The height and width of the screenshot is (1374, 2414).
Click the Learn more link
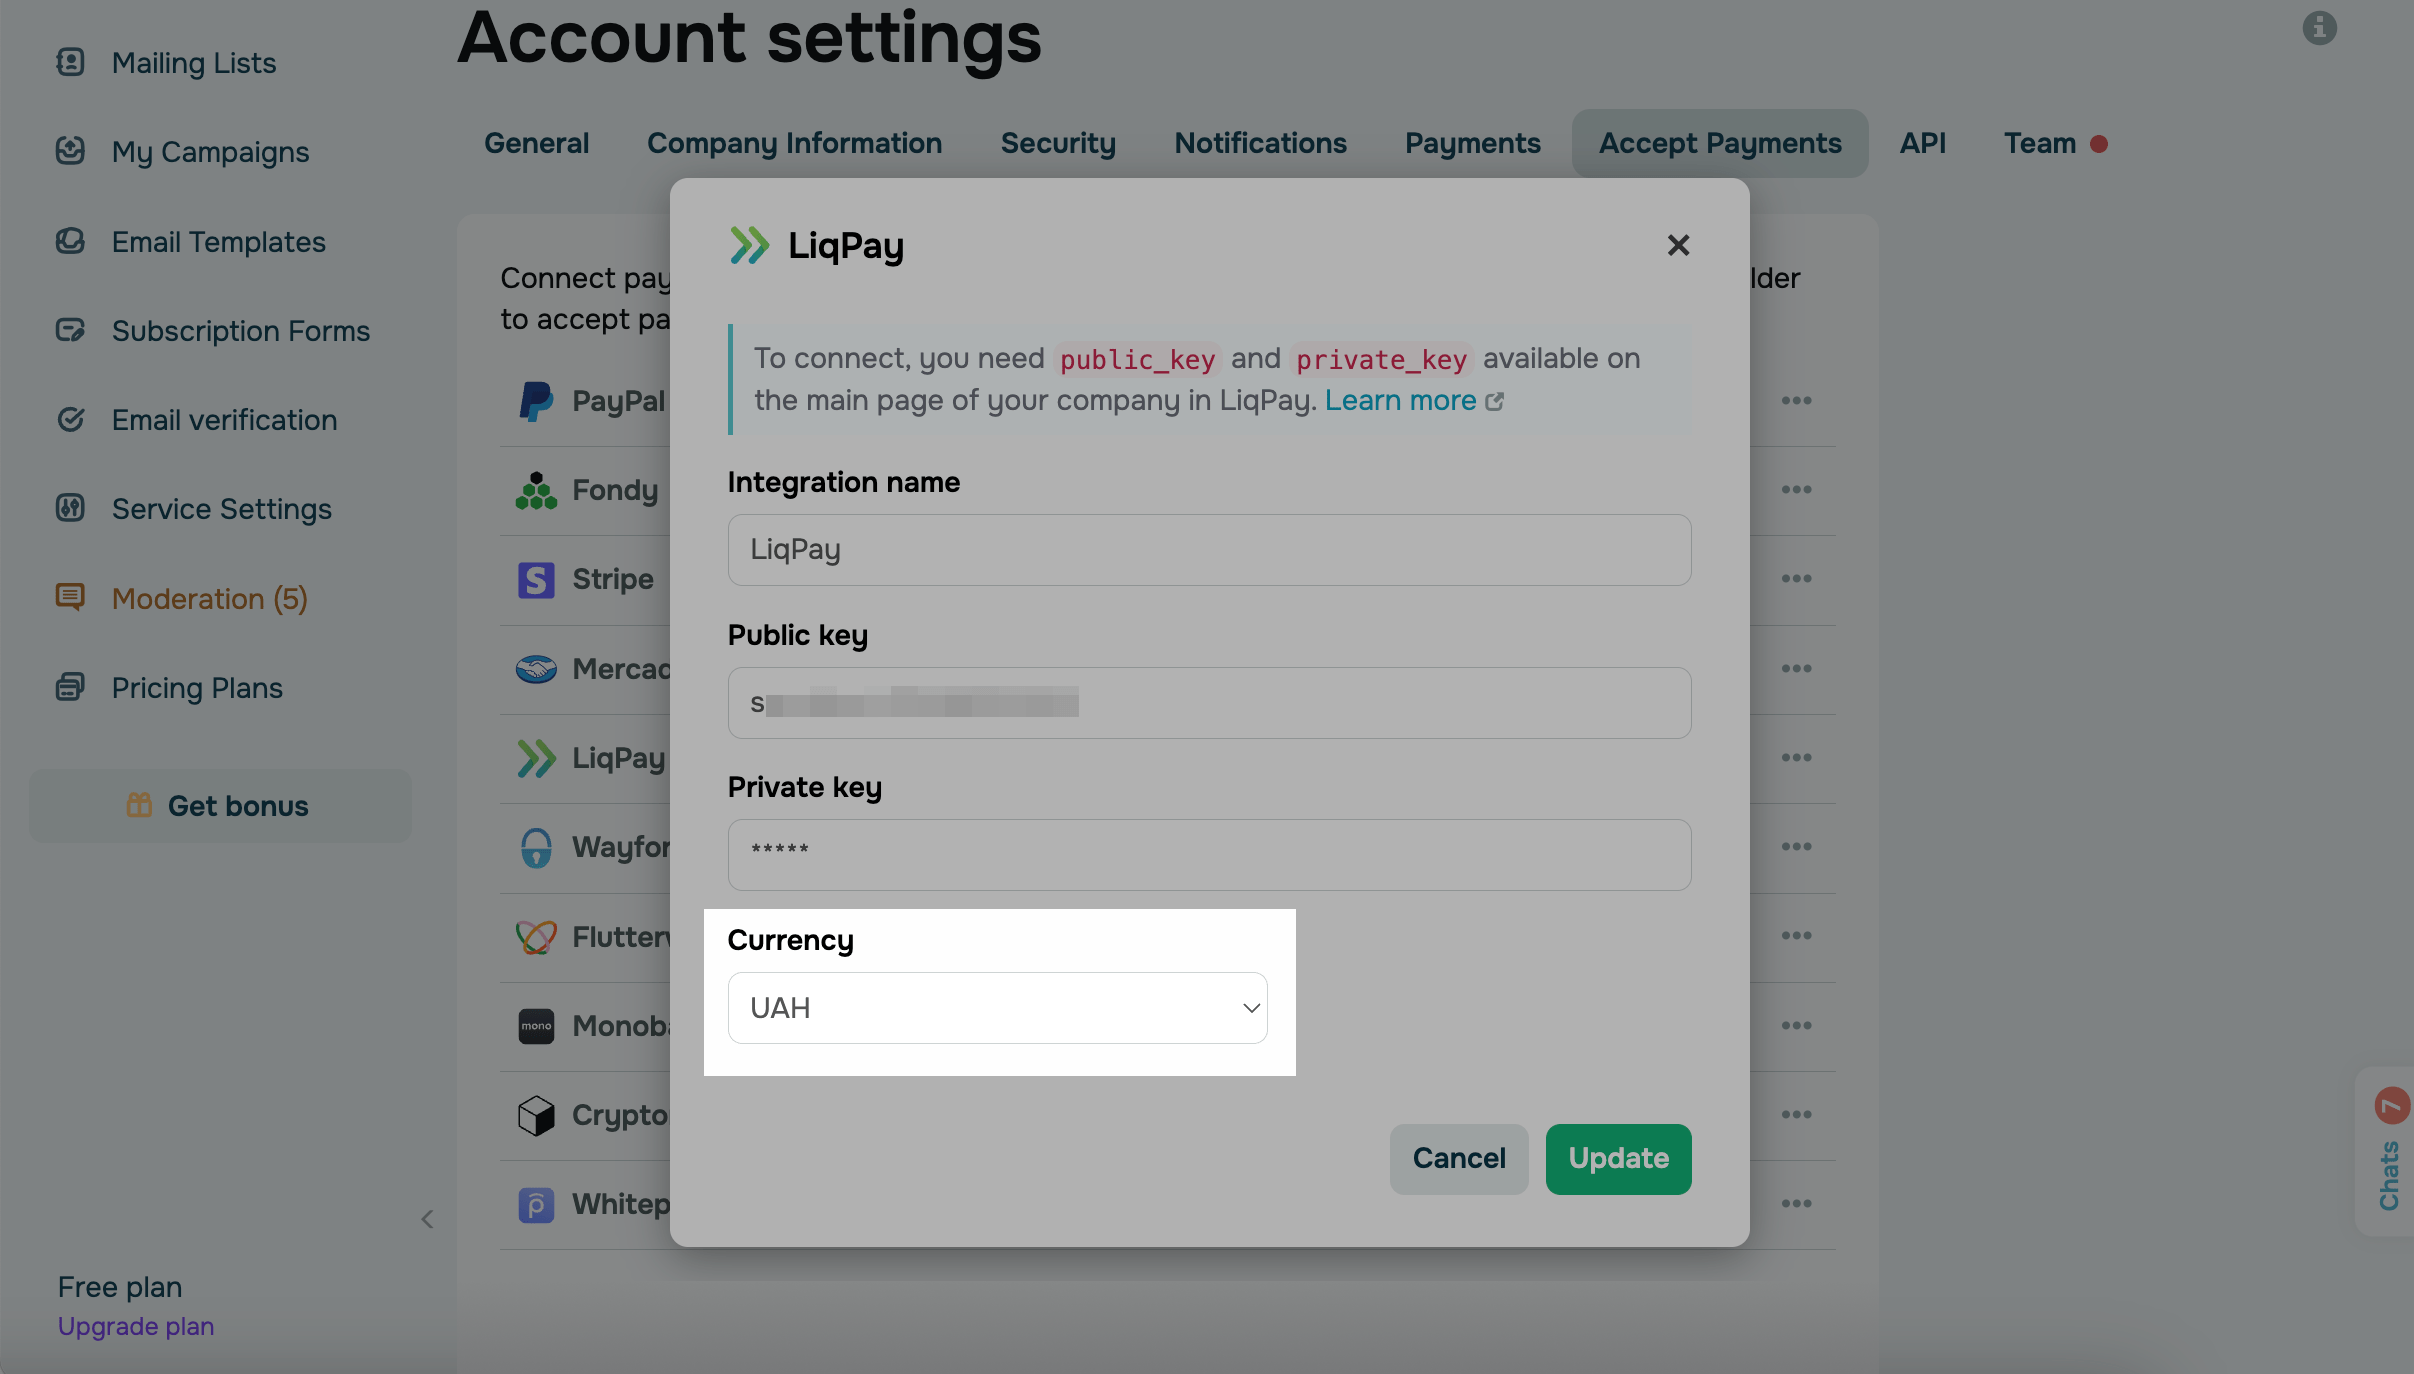pyautogui.click(x=1399, y=400)
